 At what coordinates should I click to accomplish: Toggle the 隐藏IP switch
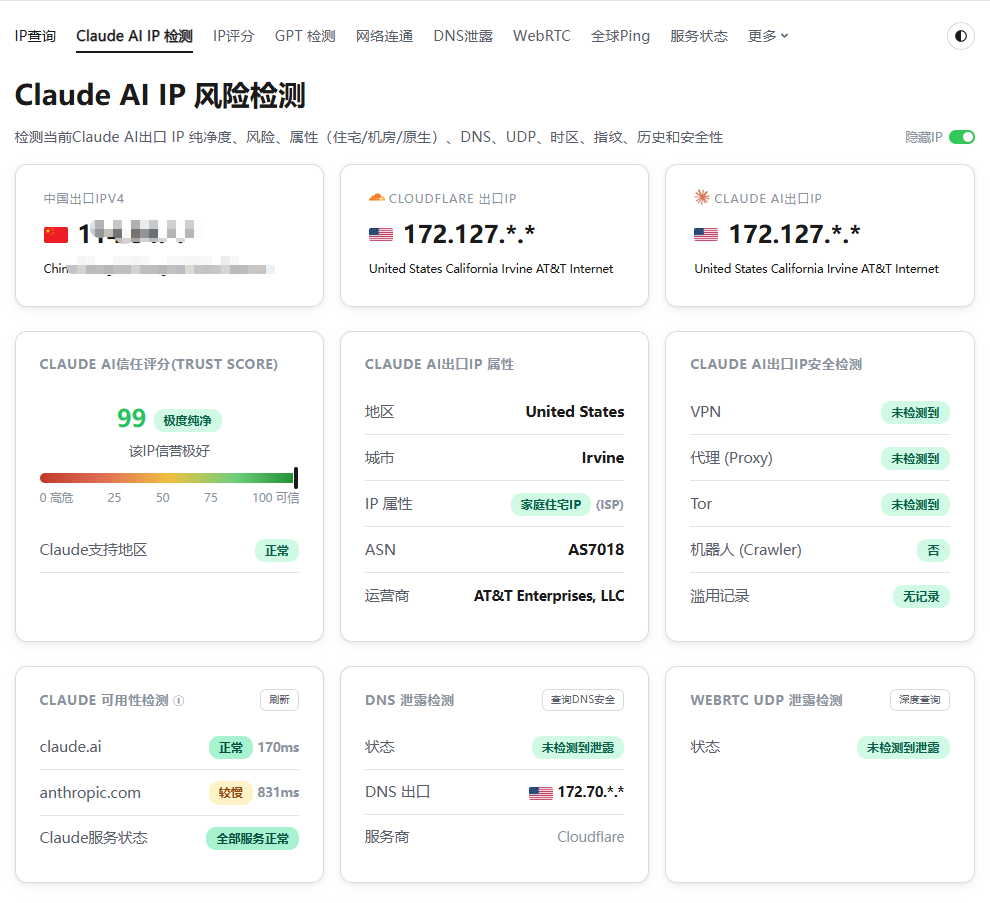(x=962, y=137)
